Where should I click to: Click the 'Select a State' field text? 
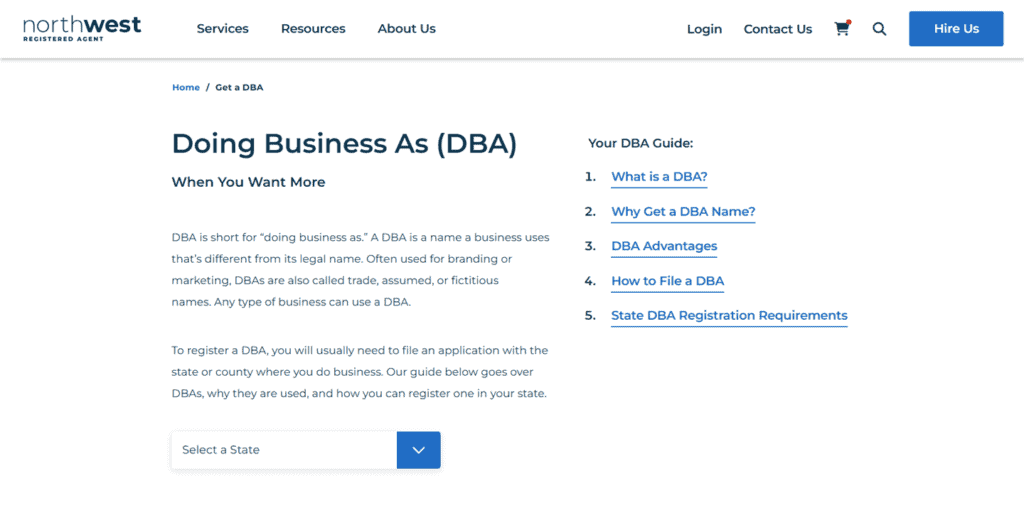[221, 450]
